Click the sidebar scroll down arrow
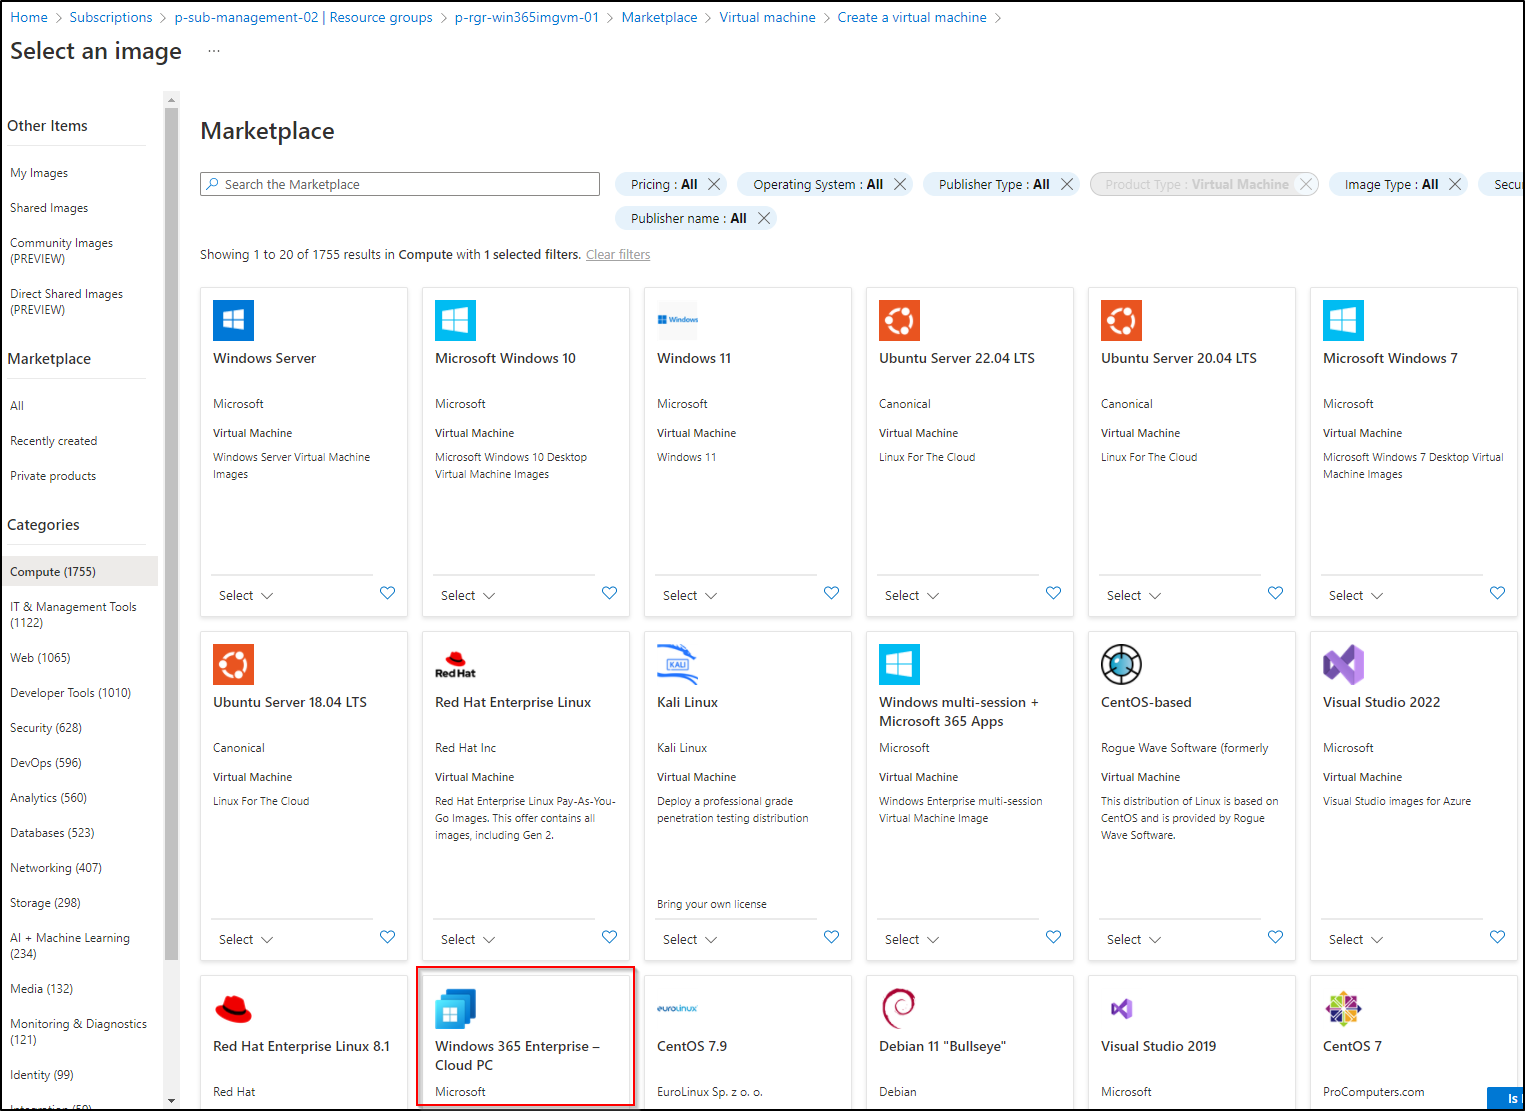The width and height of the screenshot is (1525, 1111). coord(171,1101)
